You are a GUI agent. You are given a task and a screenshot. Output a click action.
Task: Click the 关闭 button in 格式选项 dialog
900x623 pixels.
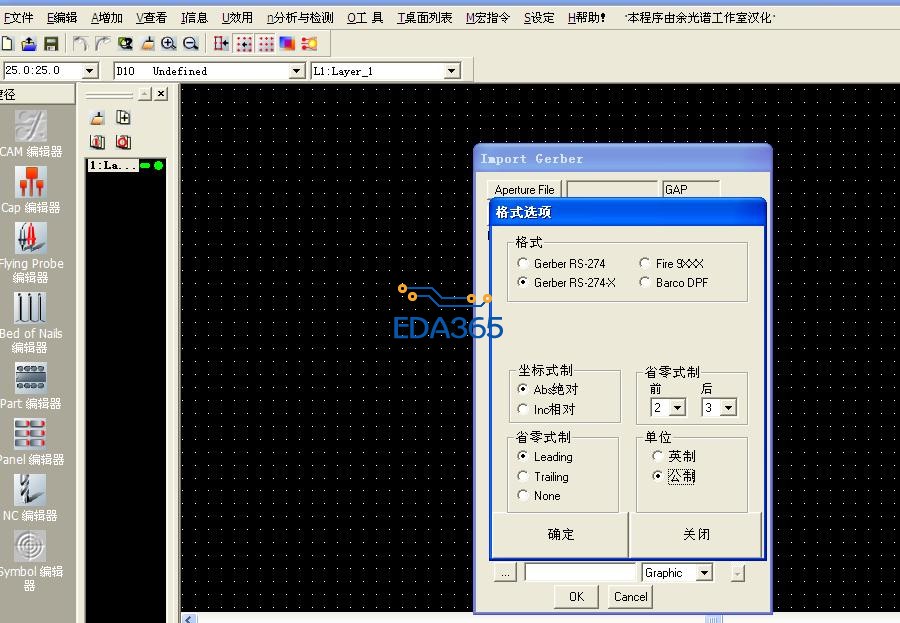coord(696,535)
